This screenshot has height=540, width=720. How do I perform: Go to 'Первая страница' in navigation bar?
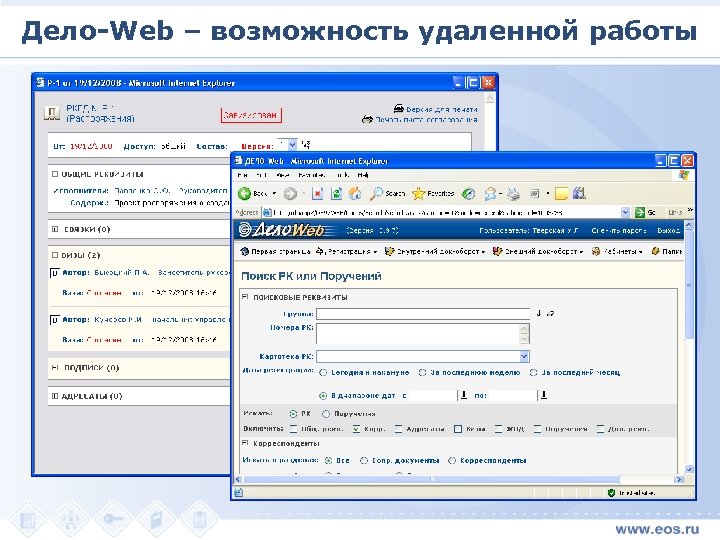(276, 252)
